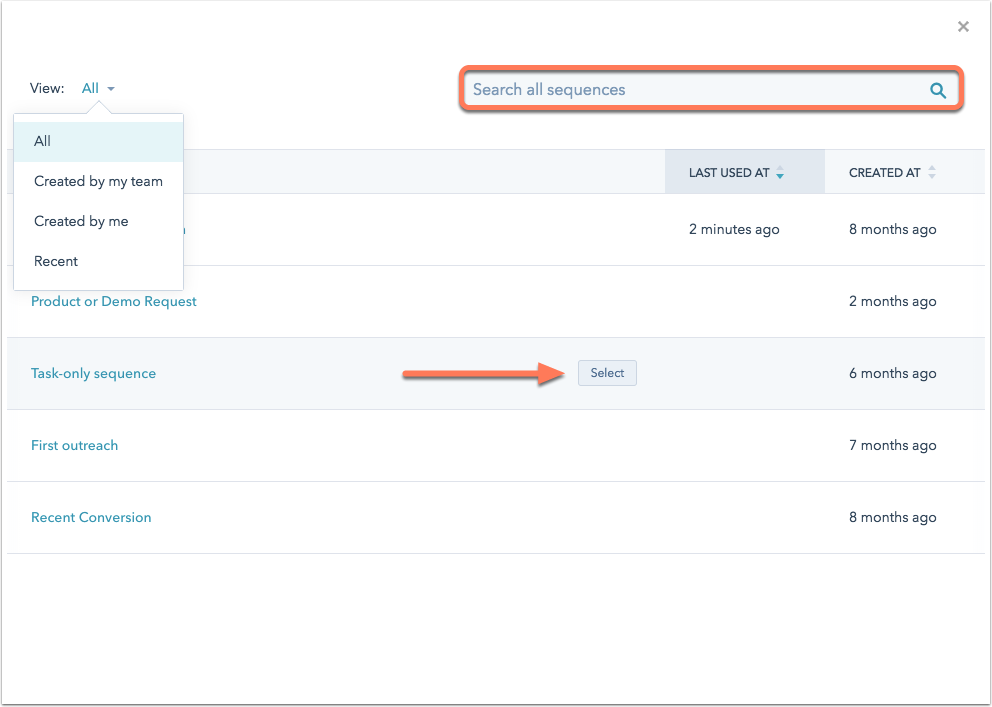Open Product or Demo Request sequence
Viewport: 992px width, 707px height.
pos(114,302)
